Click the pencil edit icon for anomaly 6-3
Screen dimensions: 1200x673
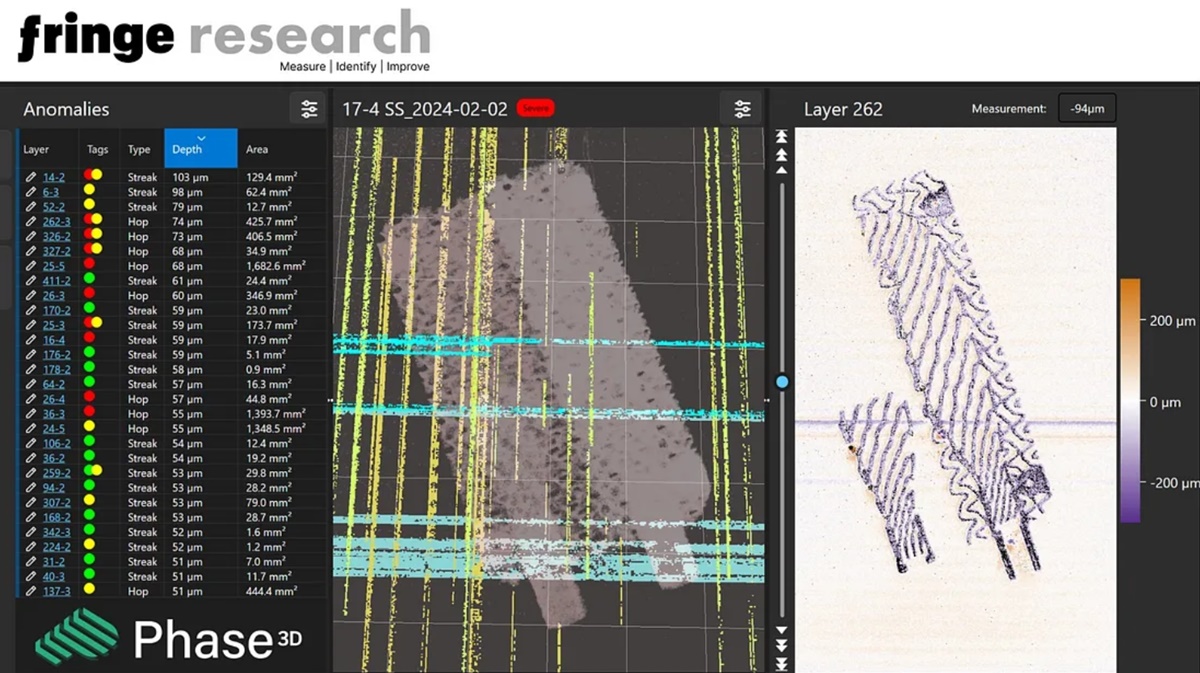31,192
